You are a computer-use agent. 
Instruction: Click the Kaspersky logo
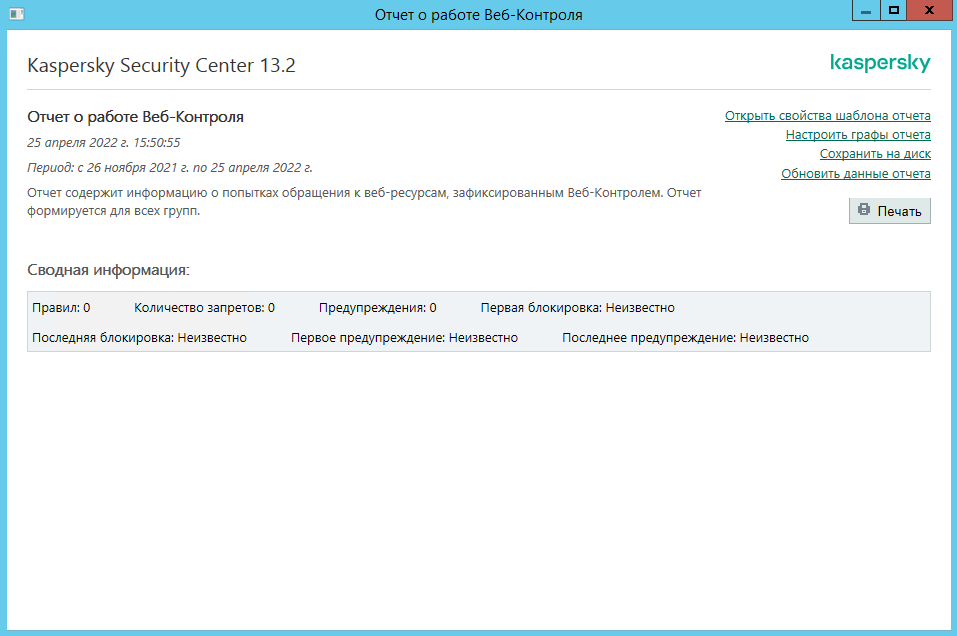[880, 63]
